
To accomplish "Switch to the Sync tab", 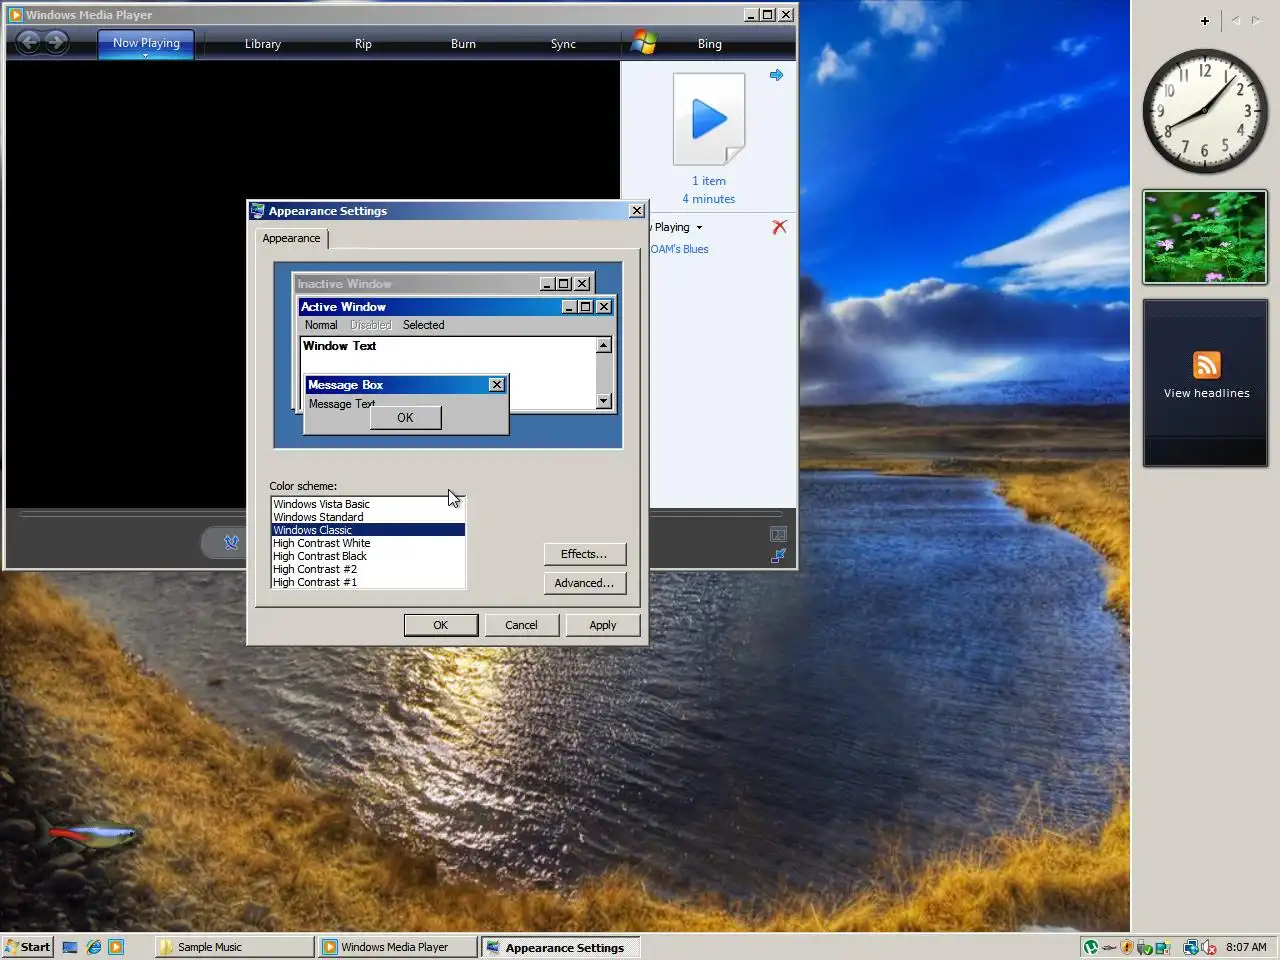I will tap(563, 44).
